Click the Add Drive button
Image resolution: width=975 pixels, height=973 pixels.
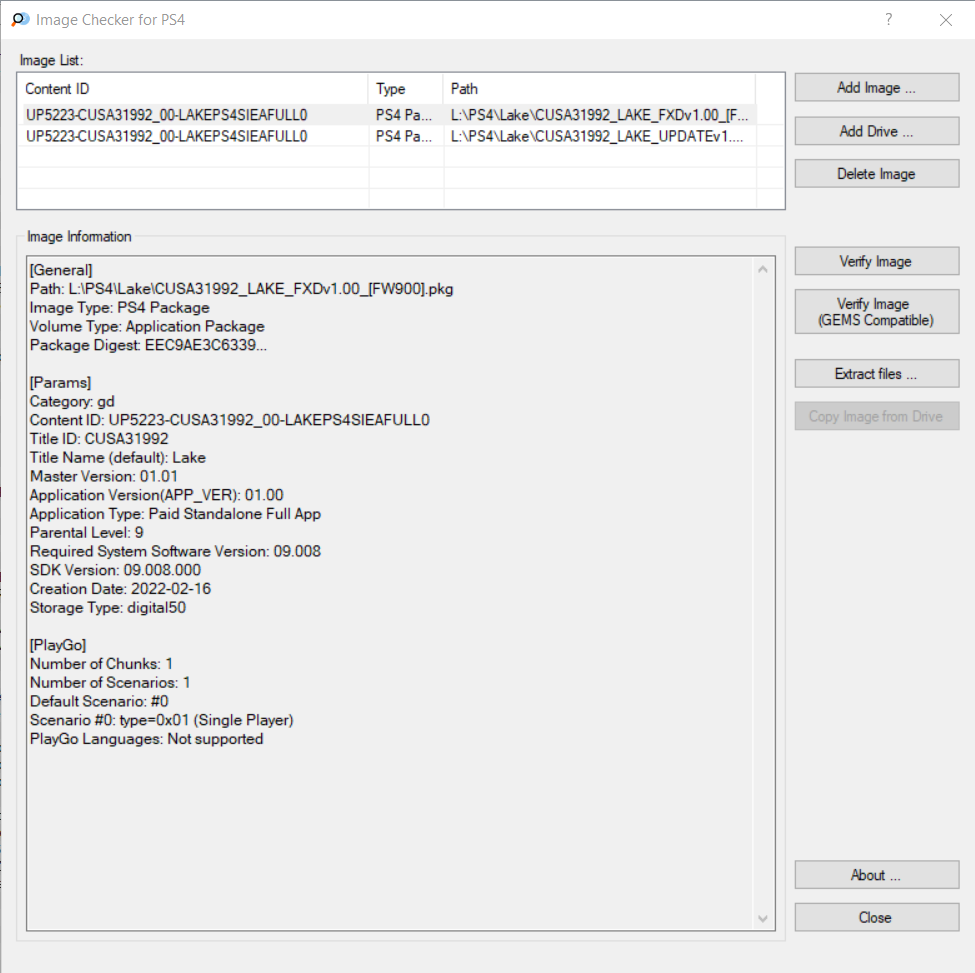point(876,131)
